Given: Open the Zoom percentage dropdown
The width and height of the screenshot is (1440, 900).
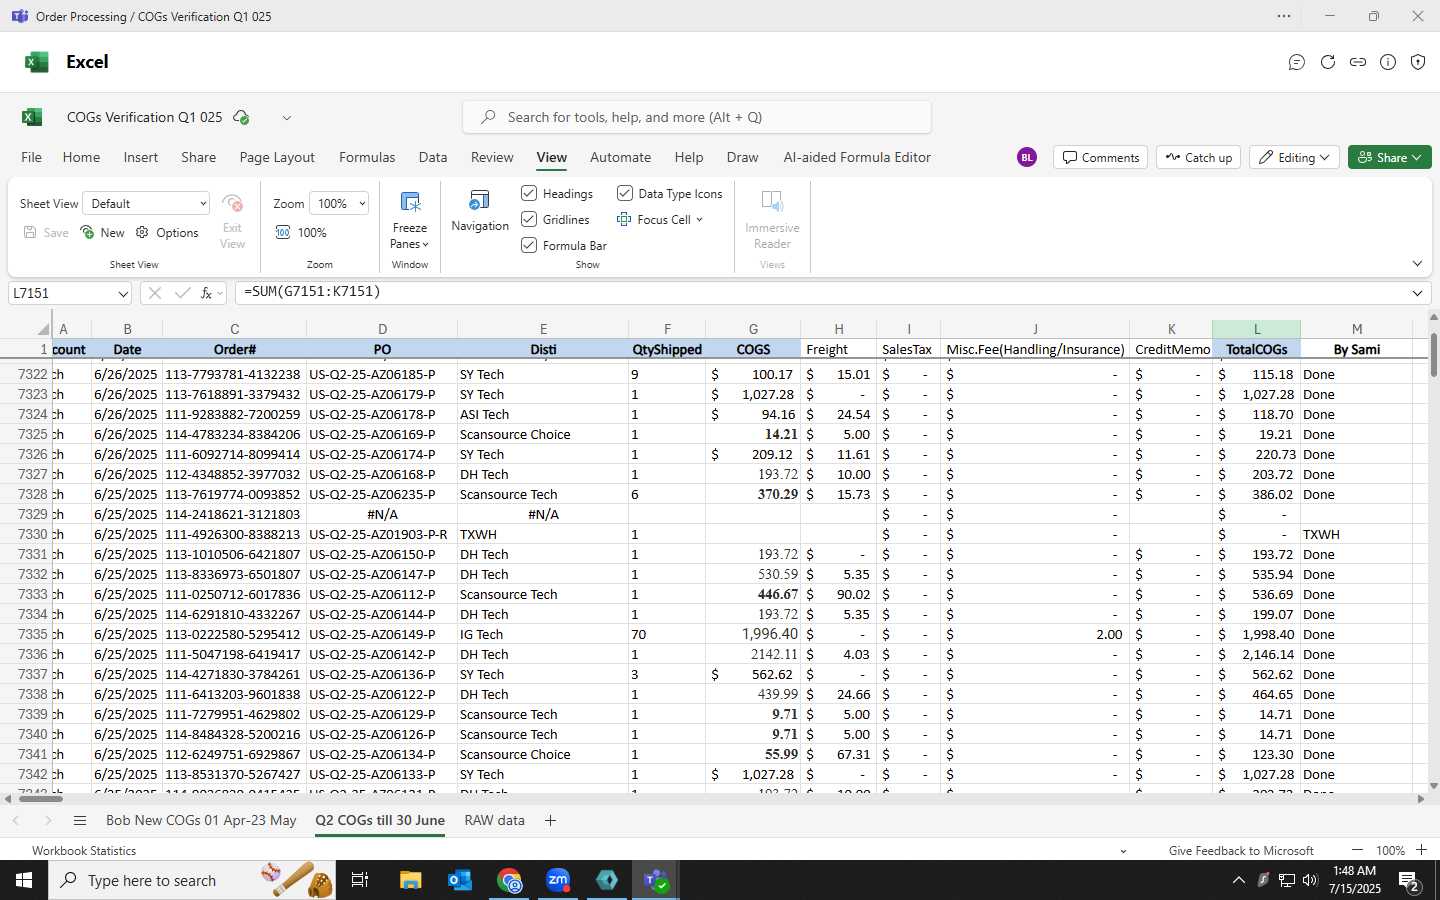Looking at the screenshot, I should click(339, 203).
